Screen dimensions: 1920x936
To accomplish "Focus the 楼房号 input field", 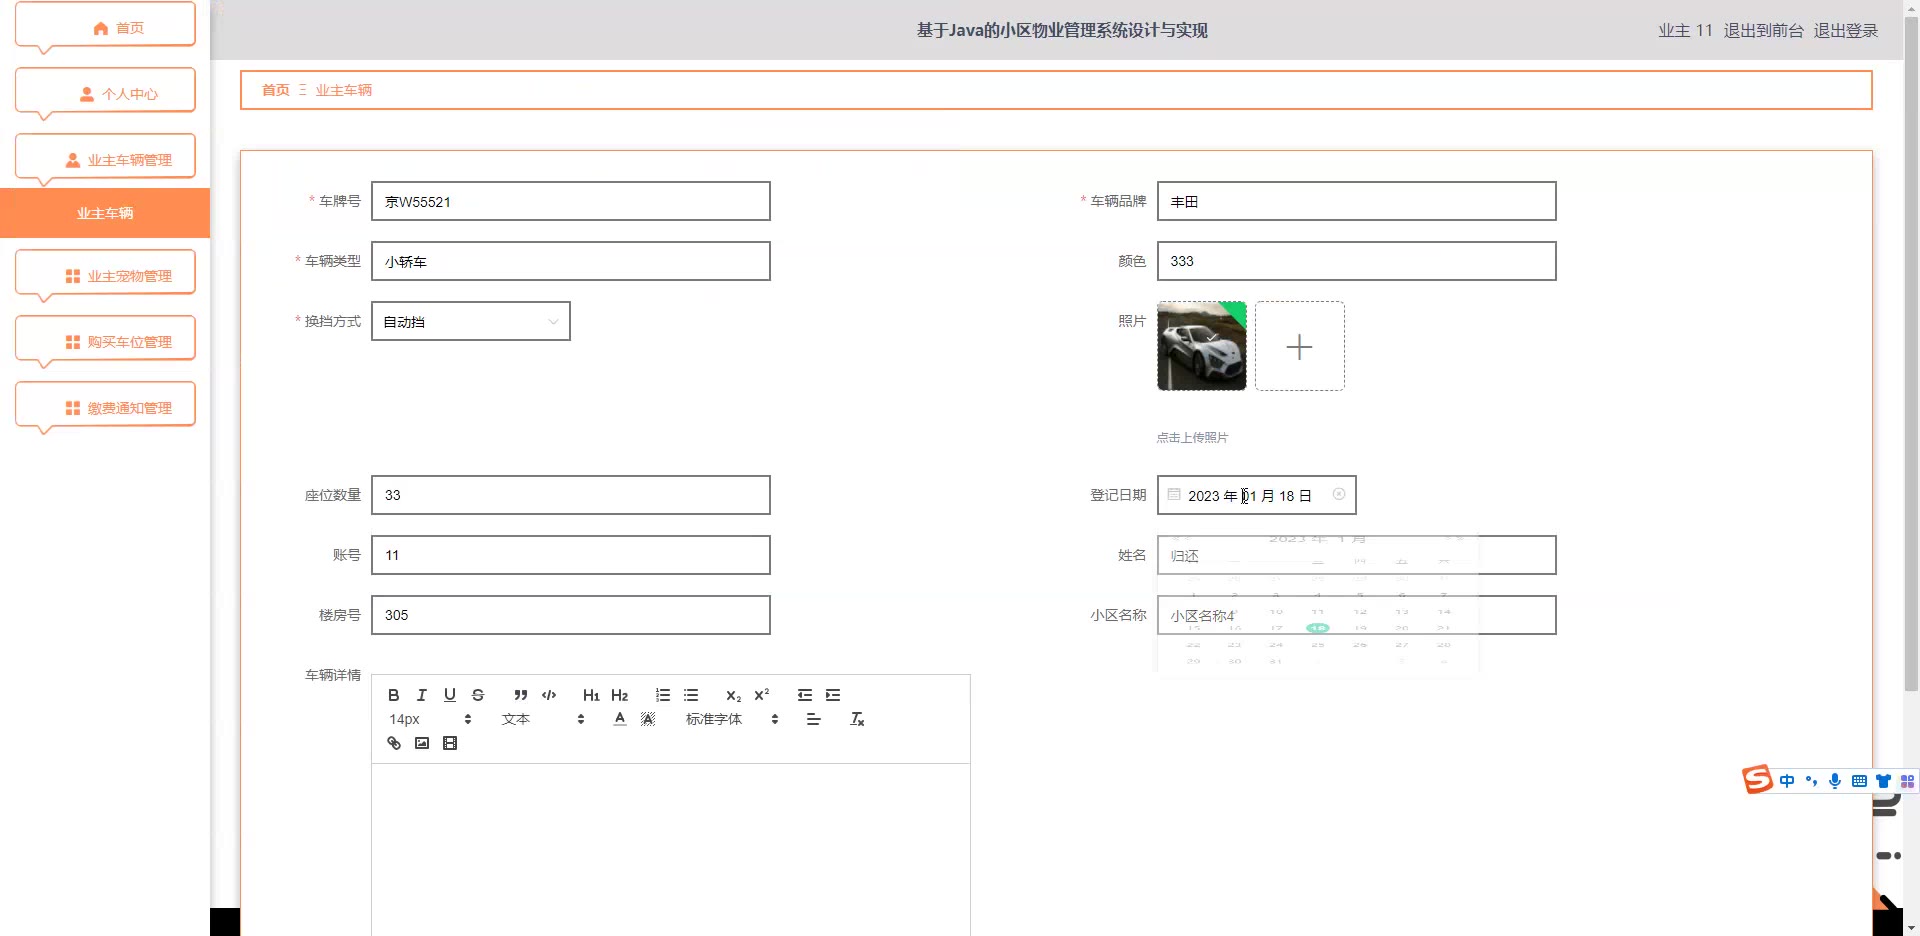I will [x=571, y=615].
